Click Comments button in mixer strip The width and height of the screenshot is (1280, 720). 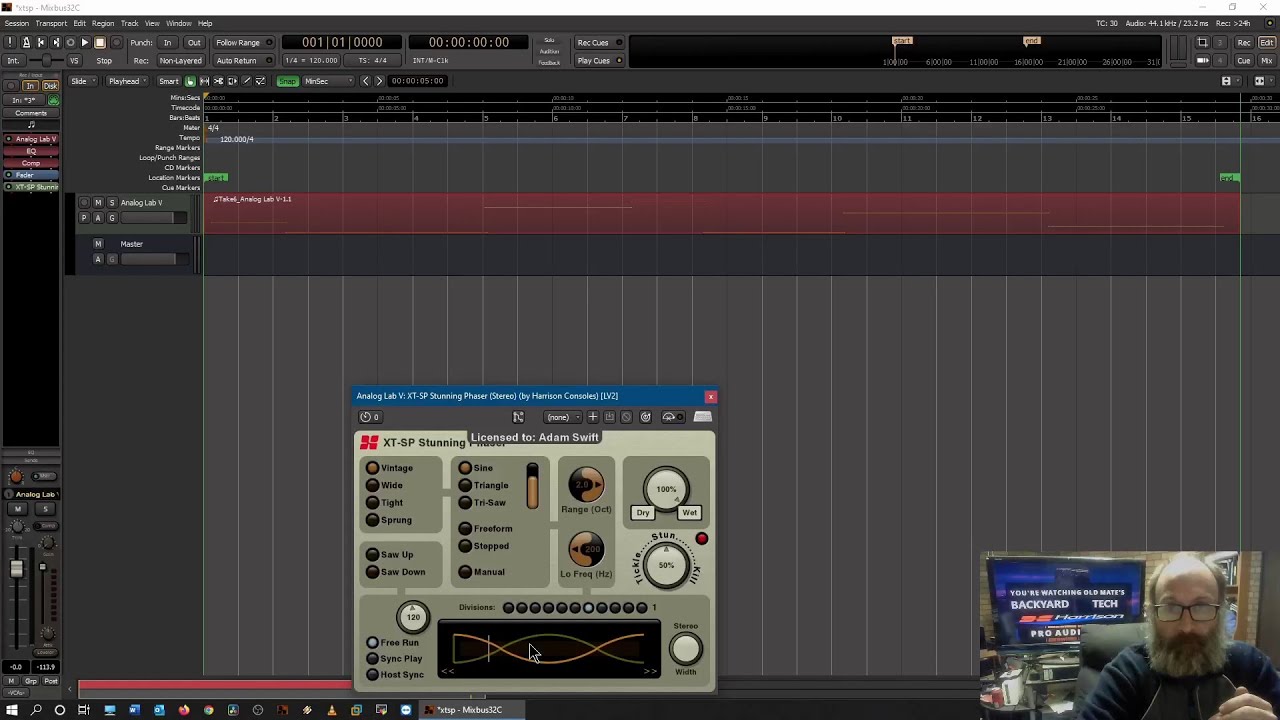point(31,113)
